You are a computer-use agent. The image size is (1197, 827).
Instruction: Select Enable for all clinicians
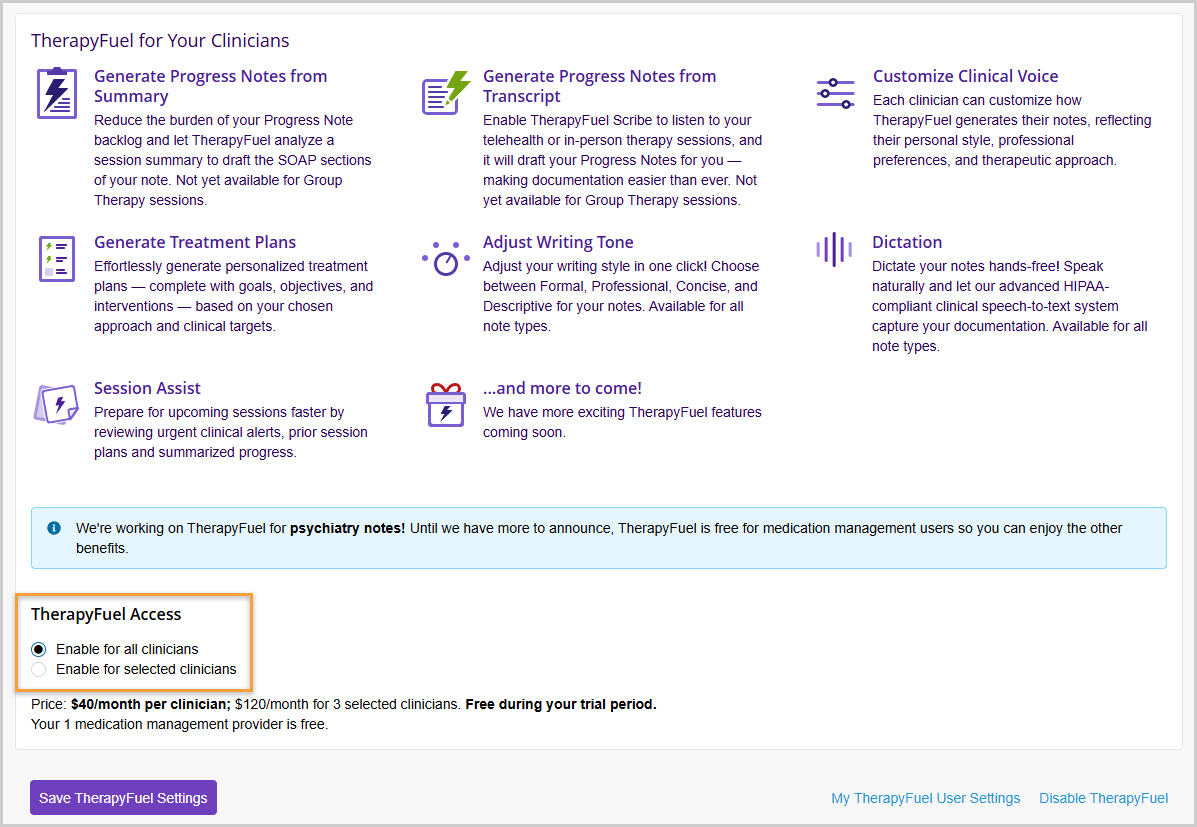coord(38,650)
